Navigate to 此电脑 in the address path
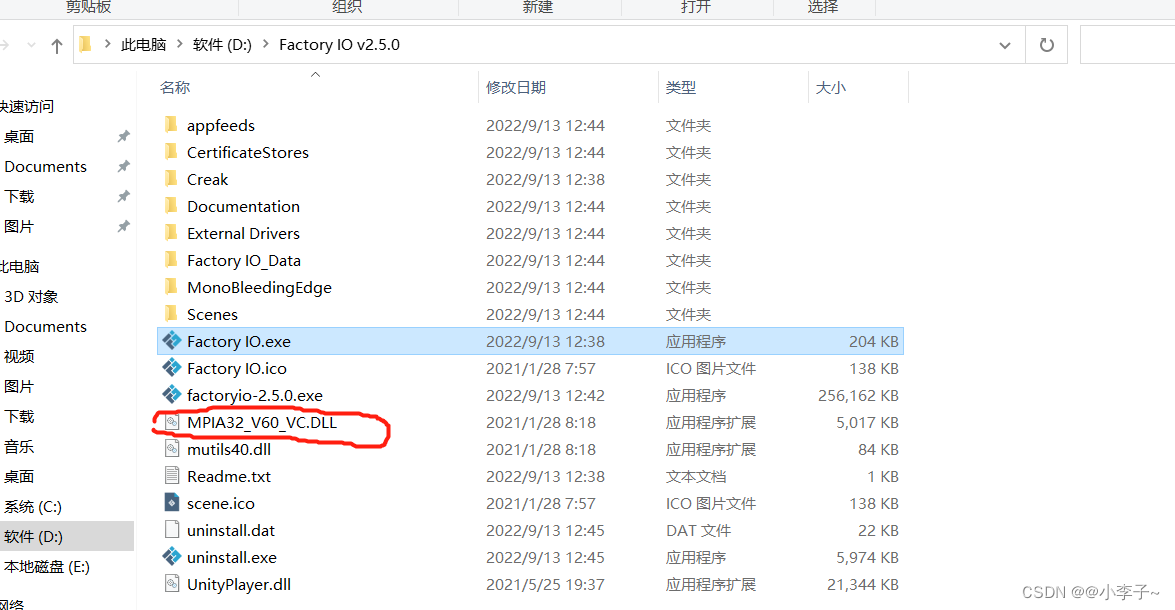This screenshot has height=610, width=1175. point(143,44)
